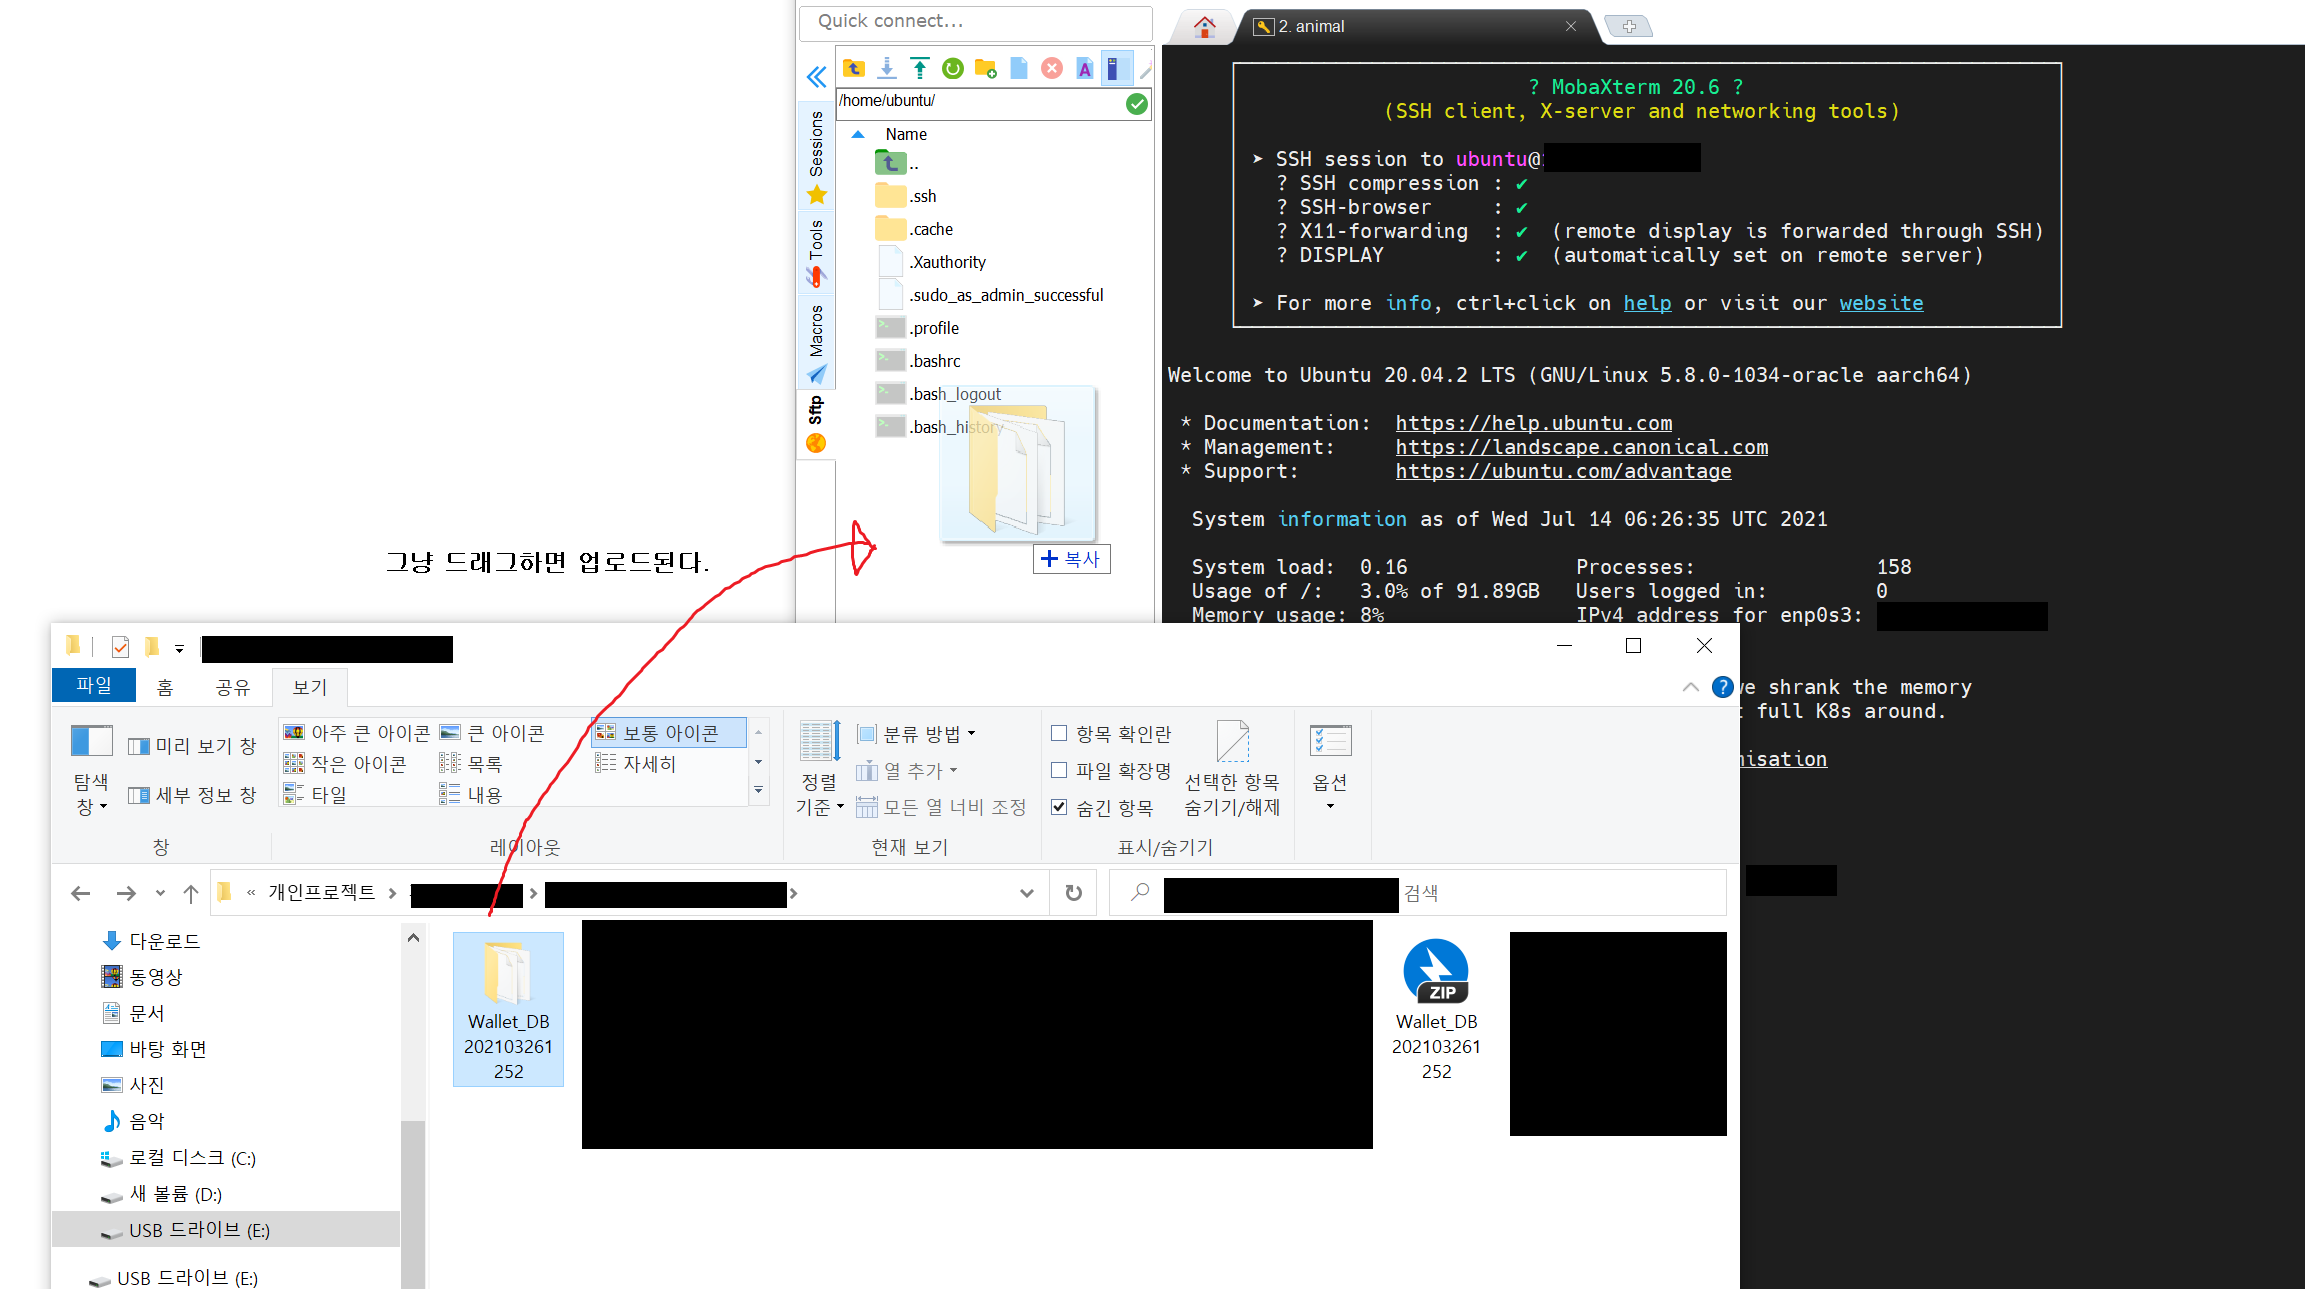
Task: Check the 파일 확장명 checkbox
Action: click(x=1059, y=770)
